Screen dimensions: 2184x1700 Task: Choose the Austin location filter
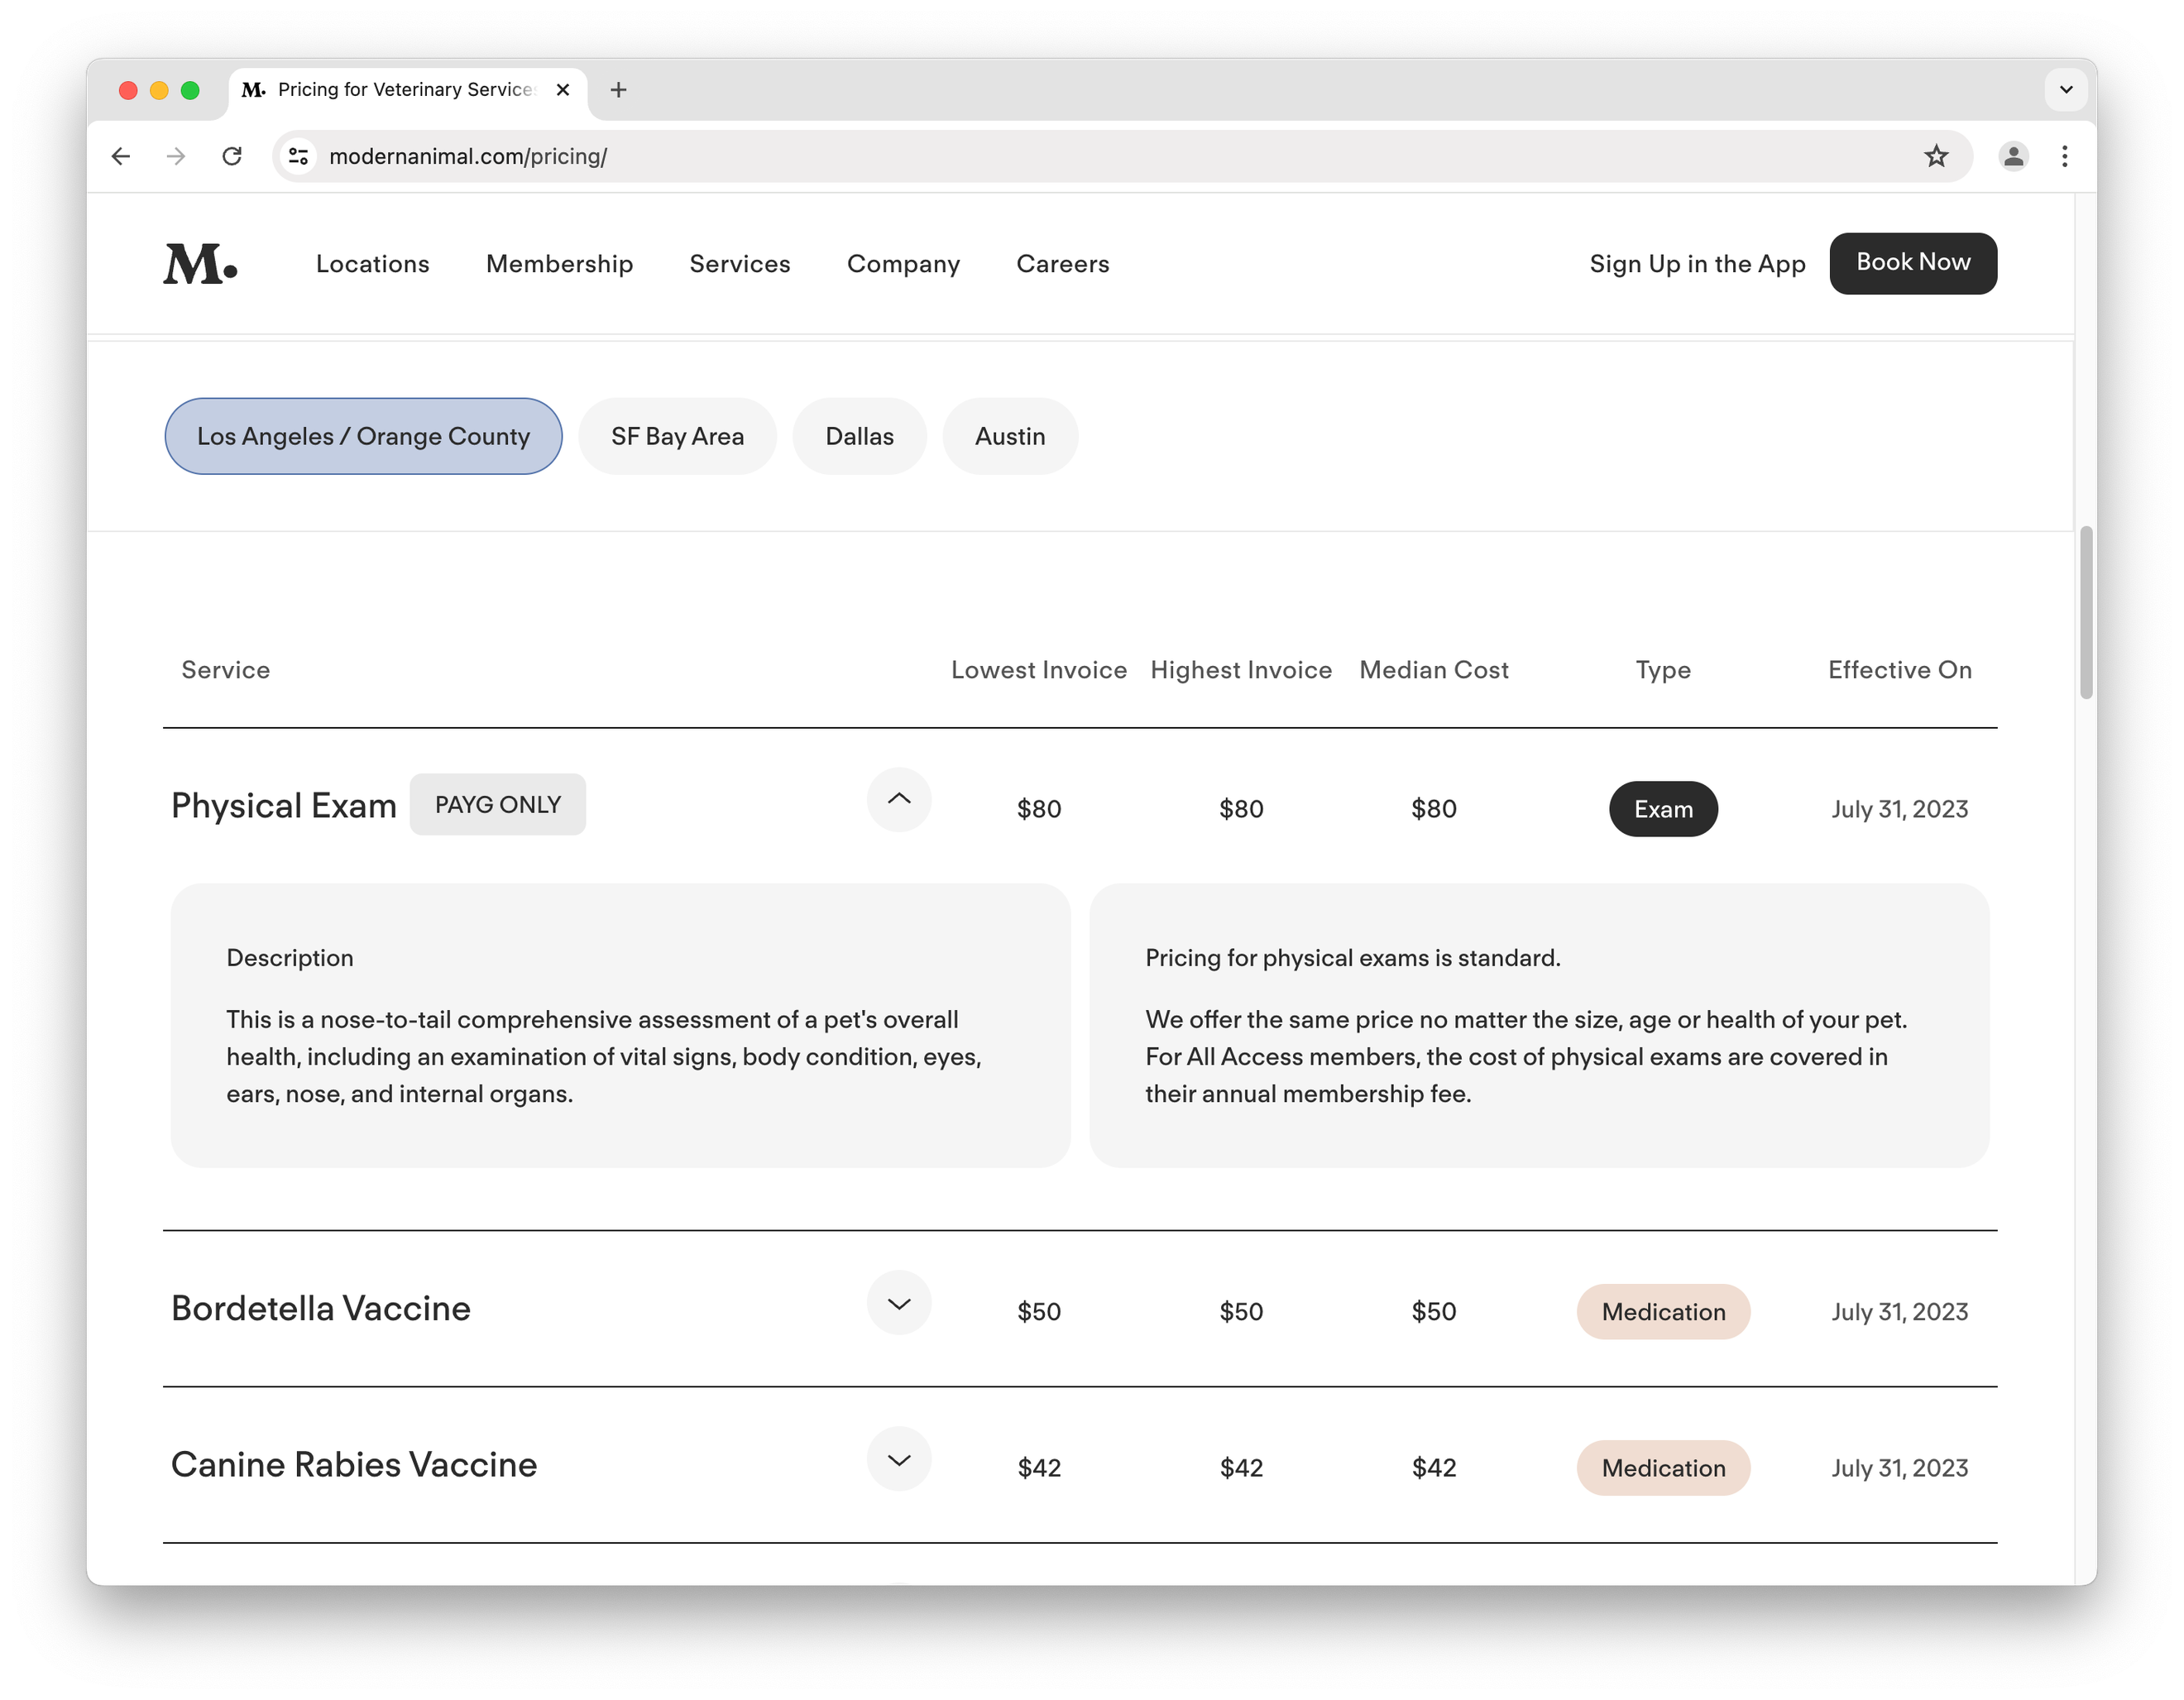click(x=1009, y=437)
